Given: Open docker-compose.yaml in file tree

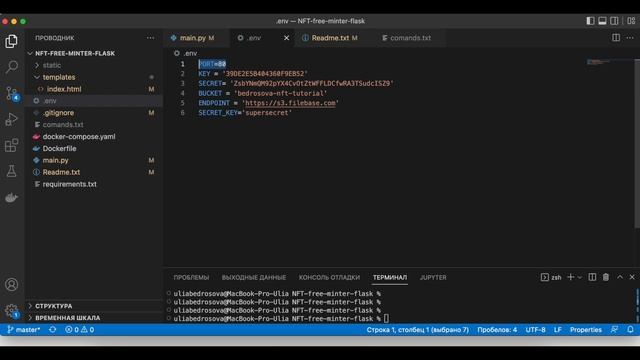Looking at the screenshot, I should 94,137.
